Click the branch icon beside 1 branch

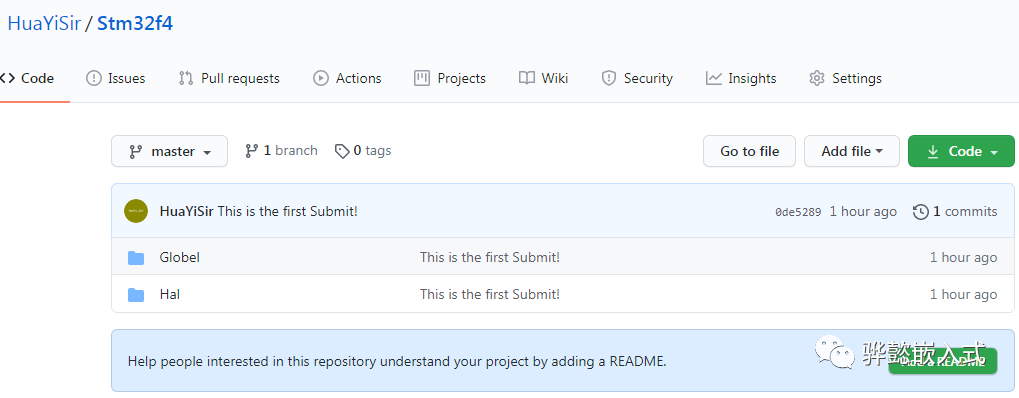click(252, 151)
